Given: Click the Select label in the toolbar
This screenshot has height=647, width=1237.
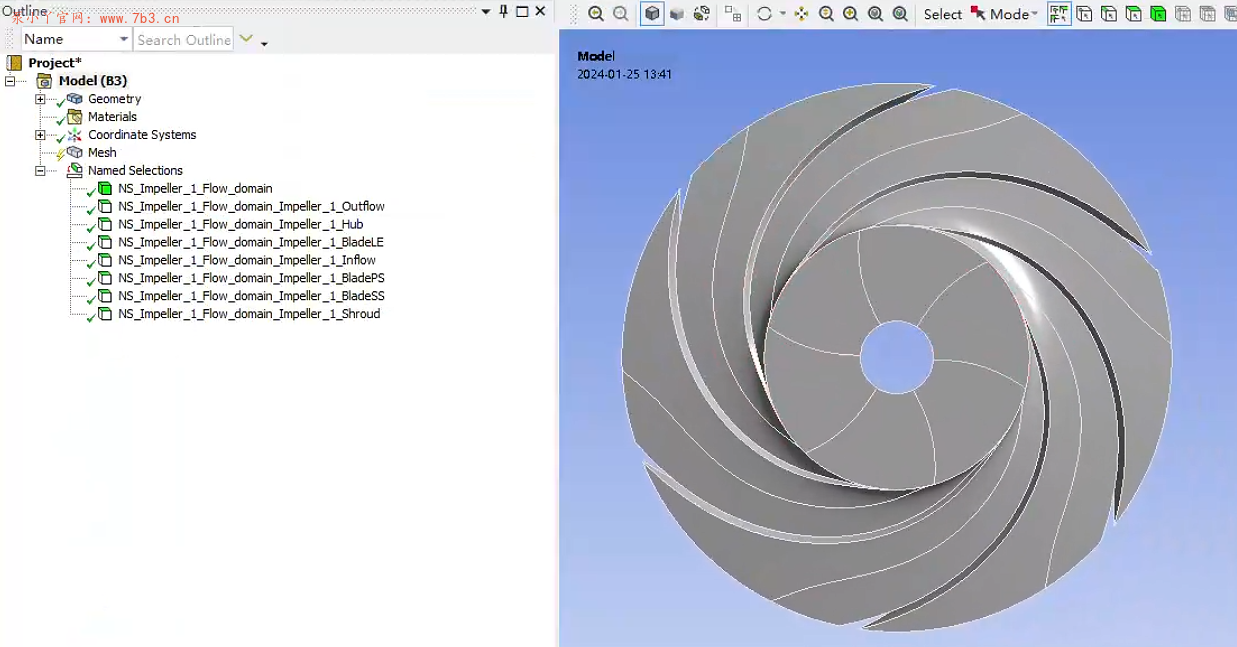Looking at the screenshot, I should [x=942, y=14].
